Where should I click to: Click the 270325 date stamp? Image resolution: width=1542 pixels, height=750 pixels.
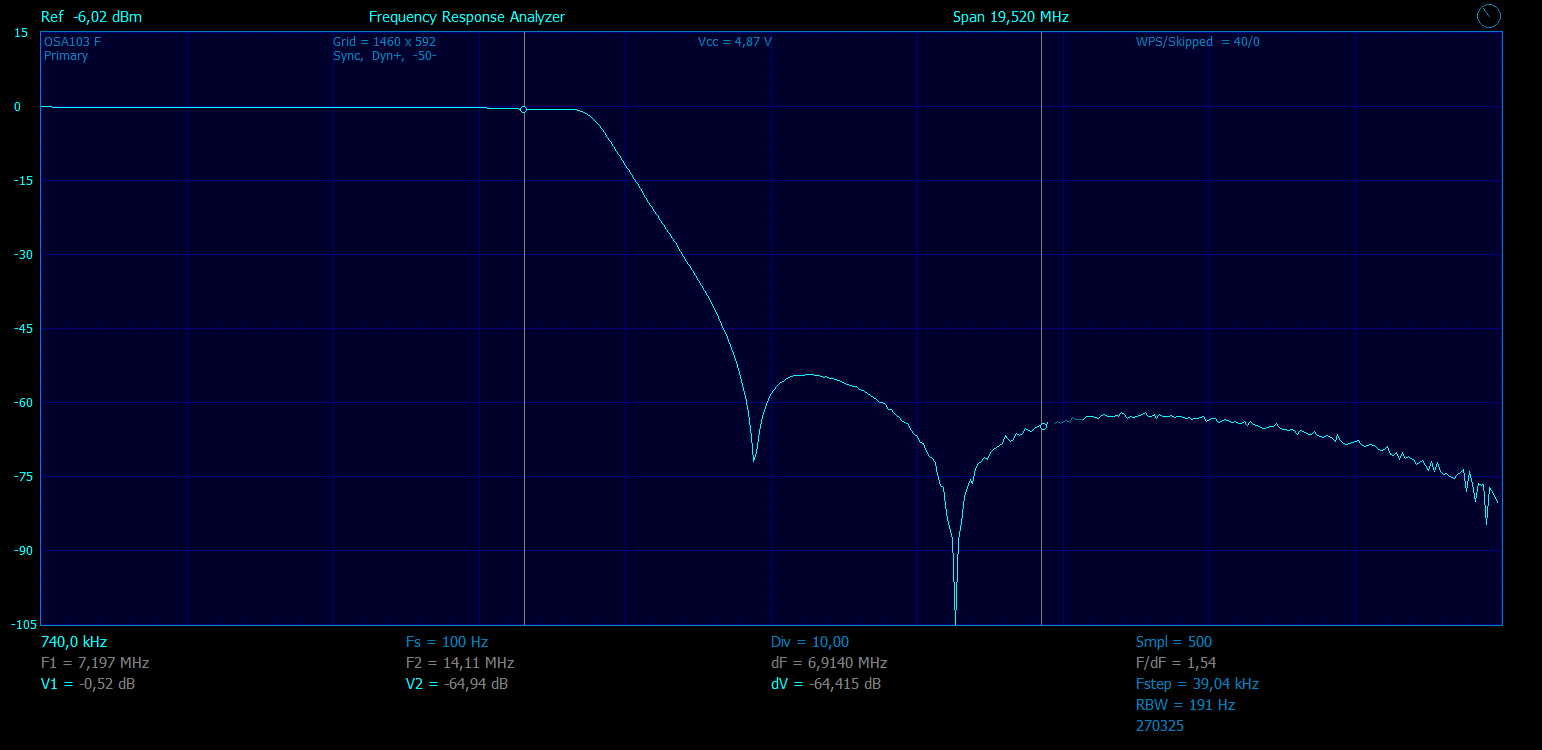click(x=1160, y=726)
